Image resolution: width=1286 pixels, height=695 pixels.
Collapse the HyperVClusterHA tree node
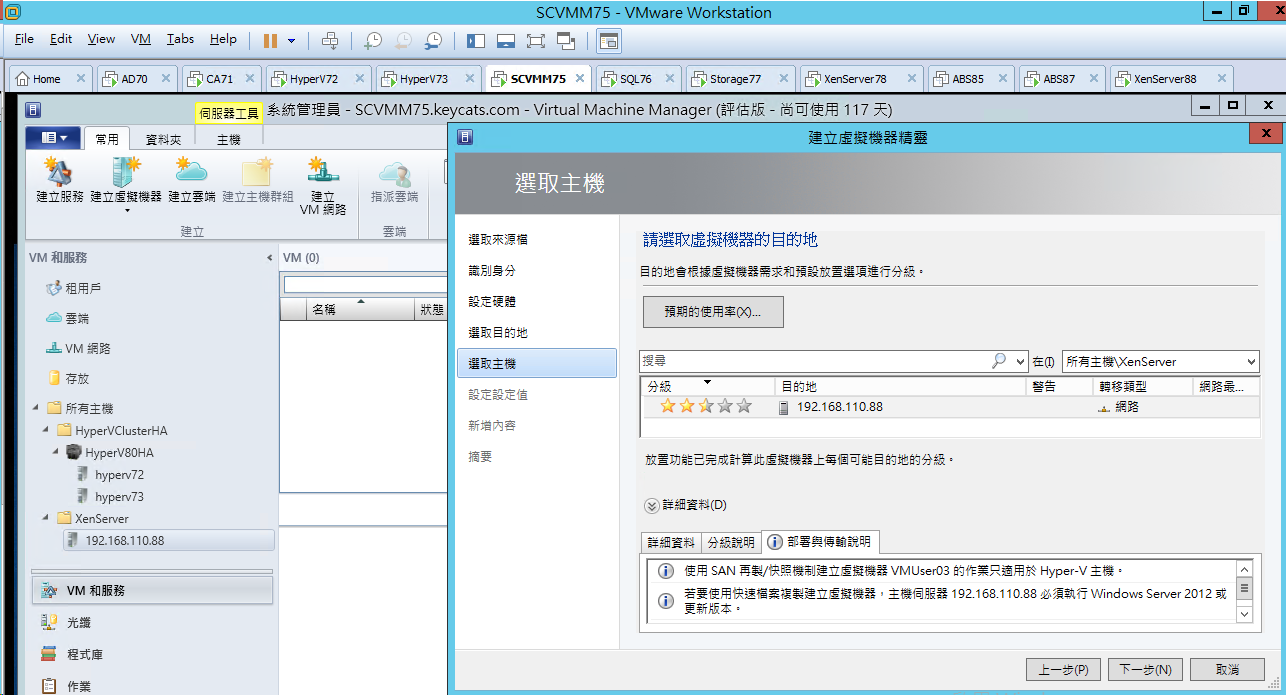(x=46, y=430)
